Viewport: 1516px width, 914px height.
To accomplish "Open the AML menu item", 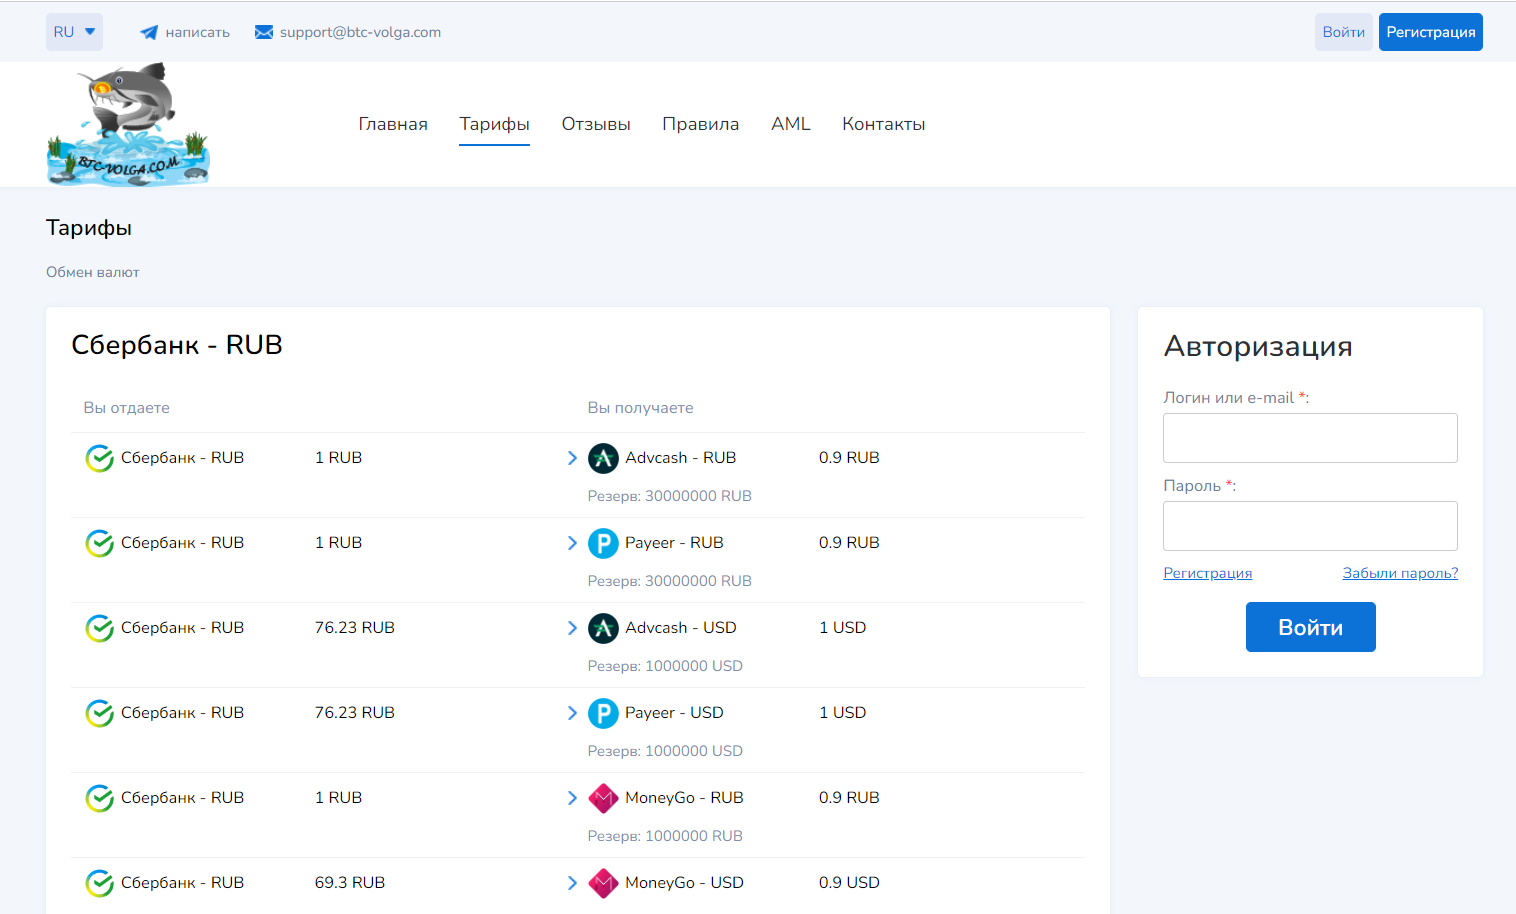I will tap(790, 124).
